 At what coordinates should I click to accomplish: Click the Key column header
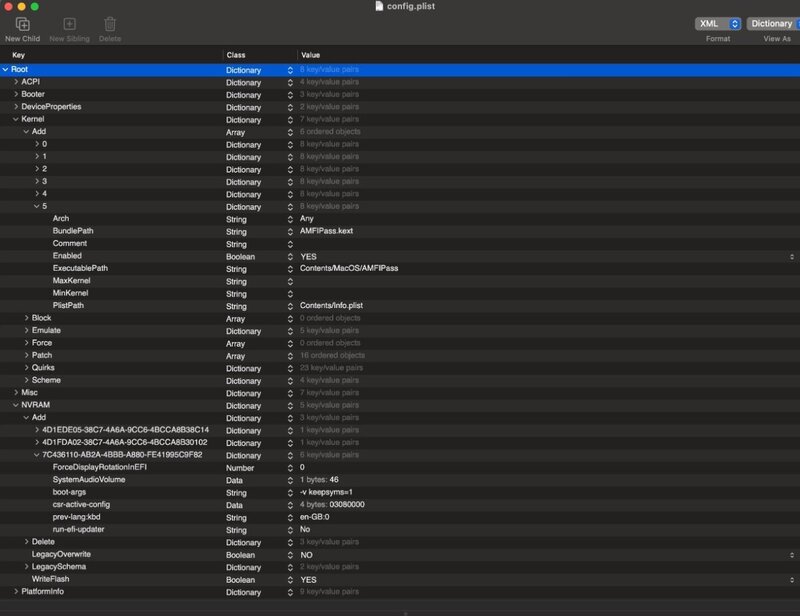click(19, 54)
